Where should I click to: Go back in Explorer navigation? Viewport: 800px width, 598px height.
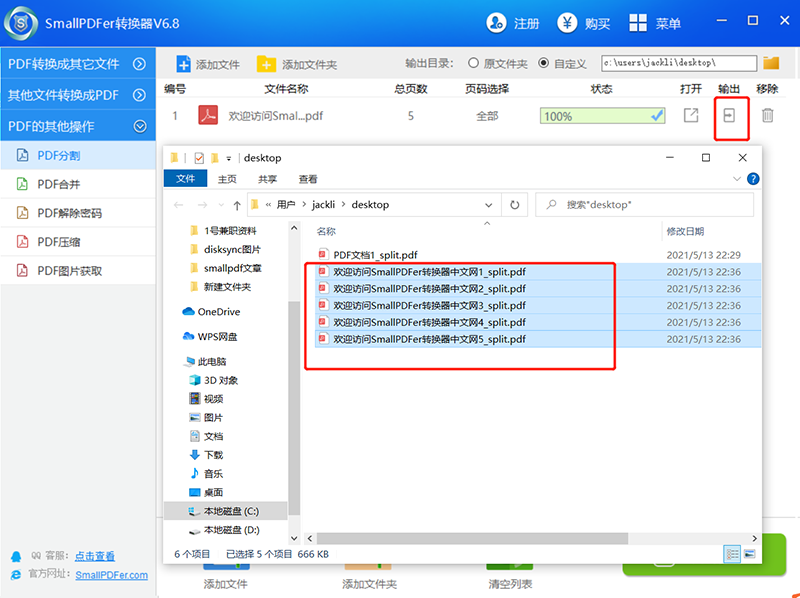coord(178,205)
